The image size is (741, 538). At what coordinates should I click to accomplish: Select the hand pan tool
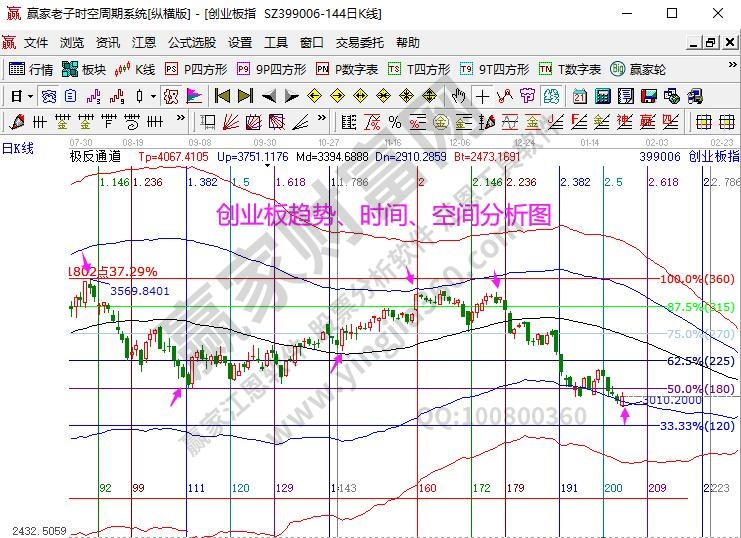point(458,96)
